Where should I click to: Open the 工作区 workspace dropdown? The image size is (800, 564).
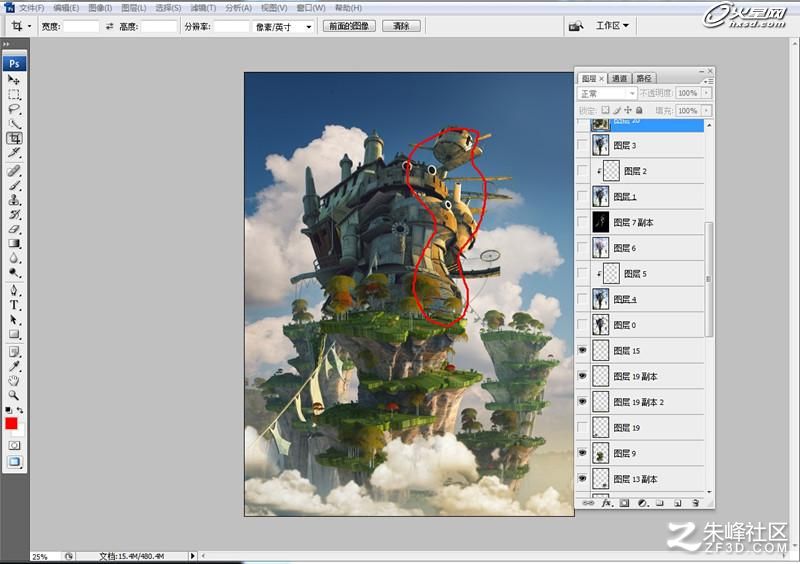612,26
